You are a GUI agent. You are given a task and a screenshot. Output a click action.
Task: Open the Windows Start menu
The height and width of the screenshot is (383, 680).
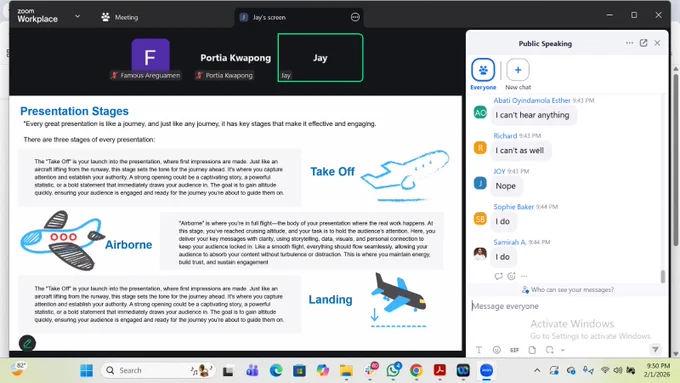click(87, 370)
